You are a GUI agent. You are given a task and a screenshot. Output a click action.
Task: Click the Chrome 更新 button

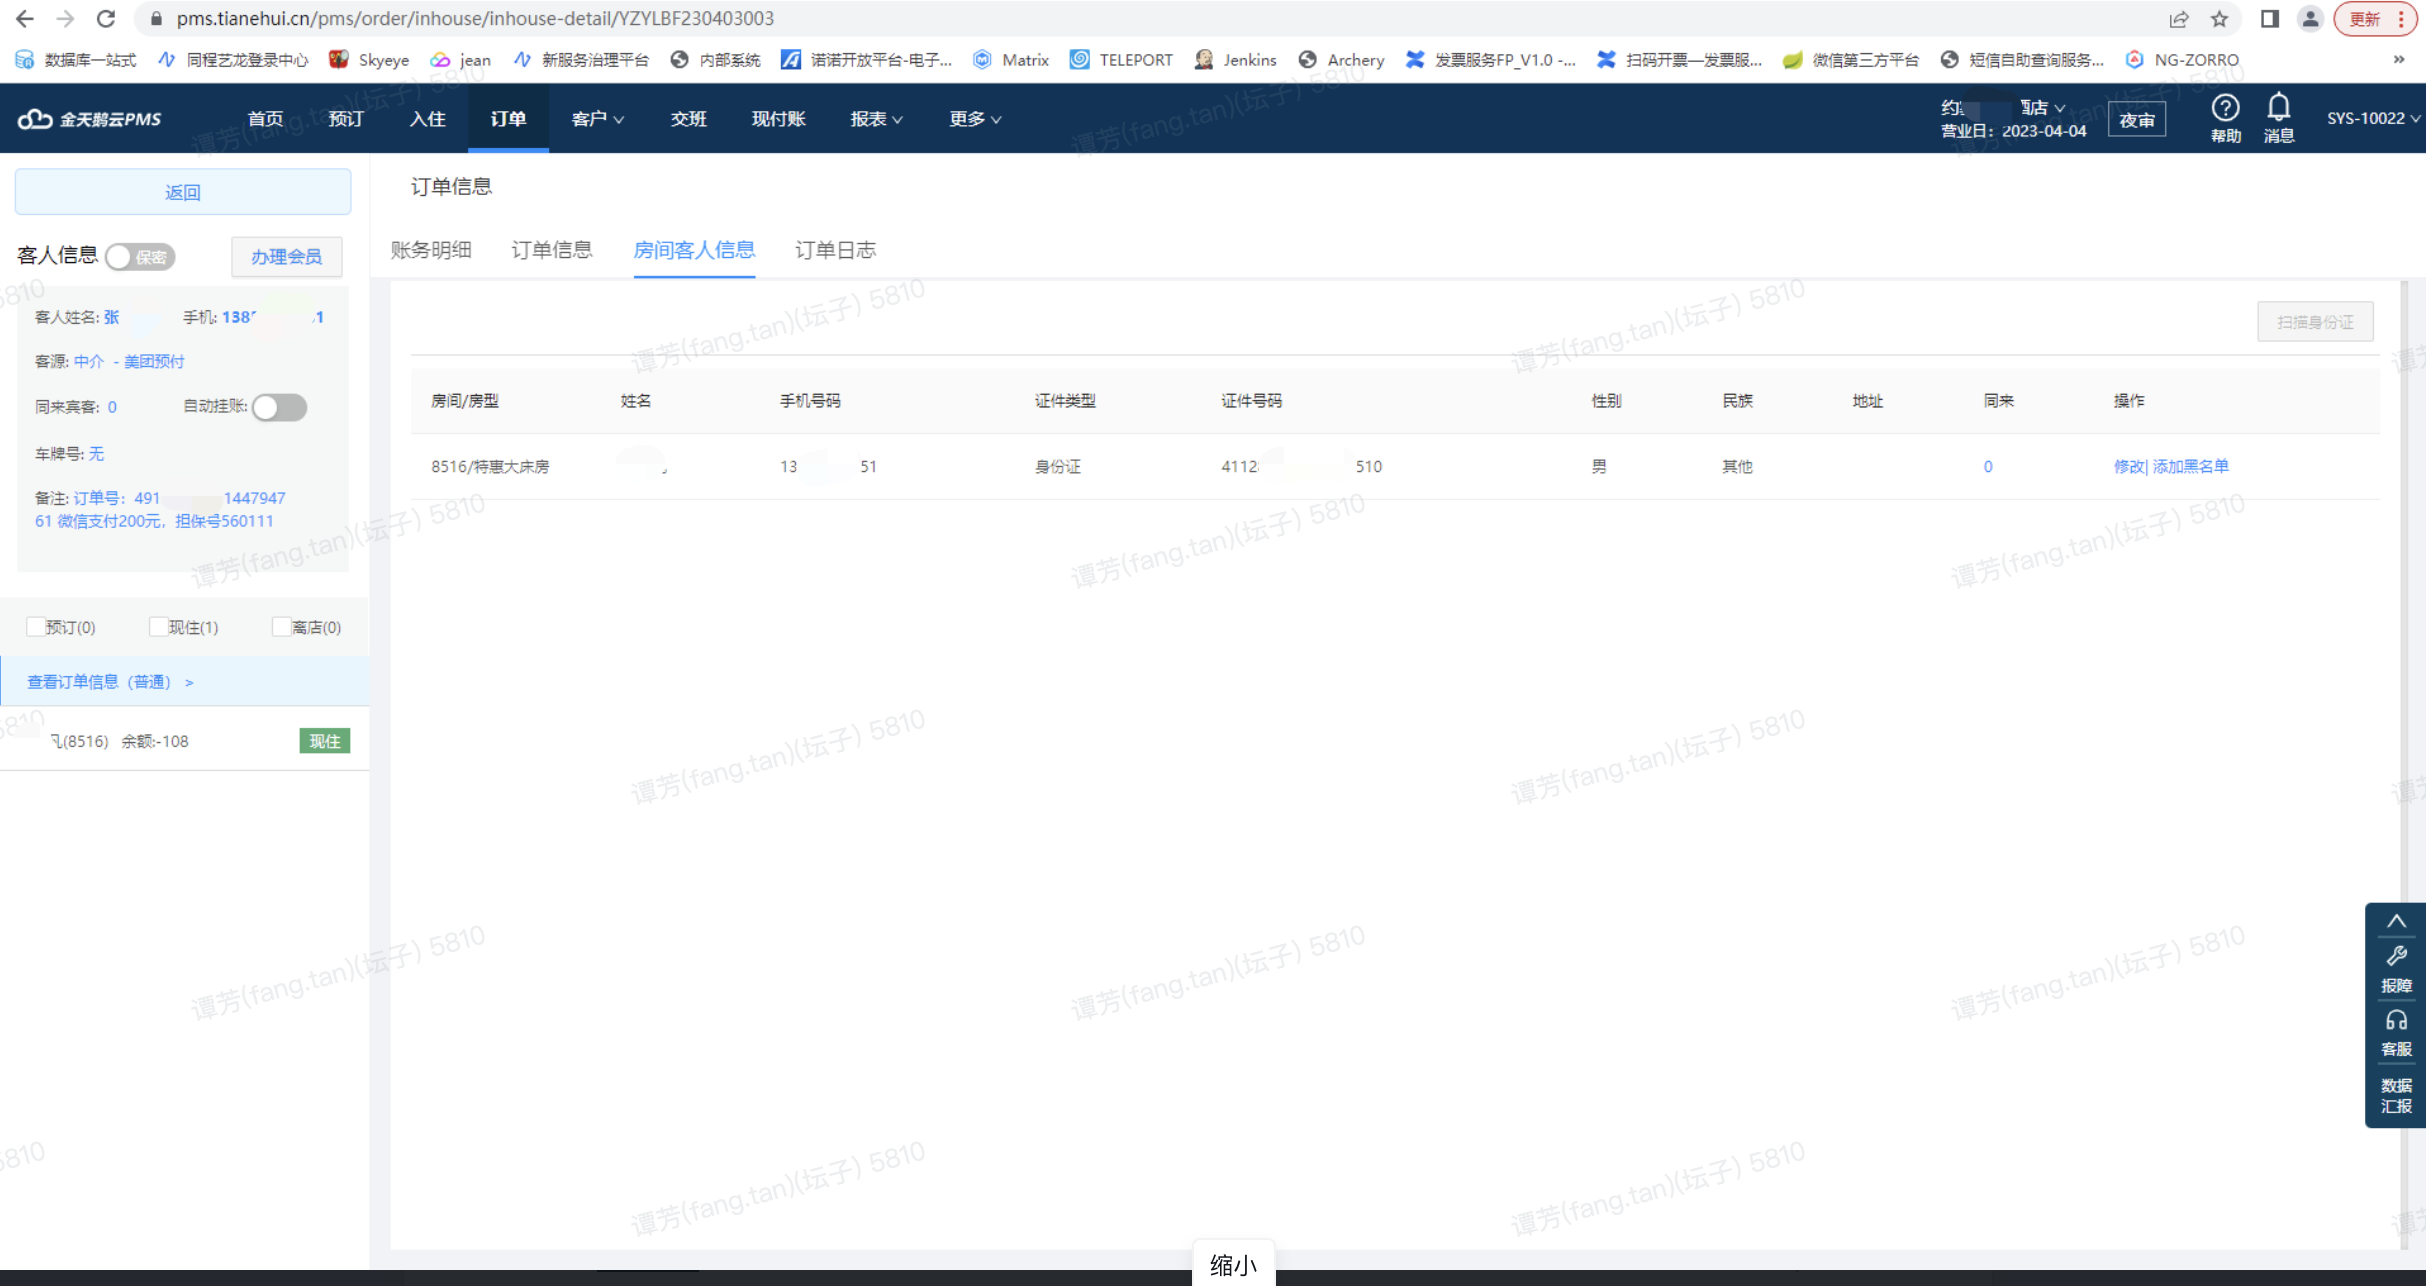pyautogui.click(x=2365, y=18)
